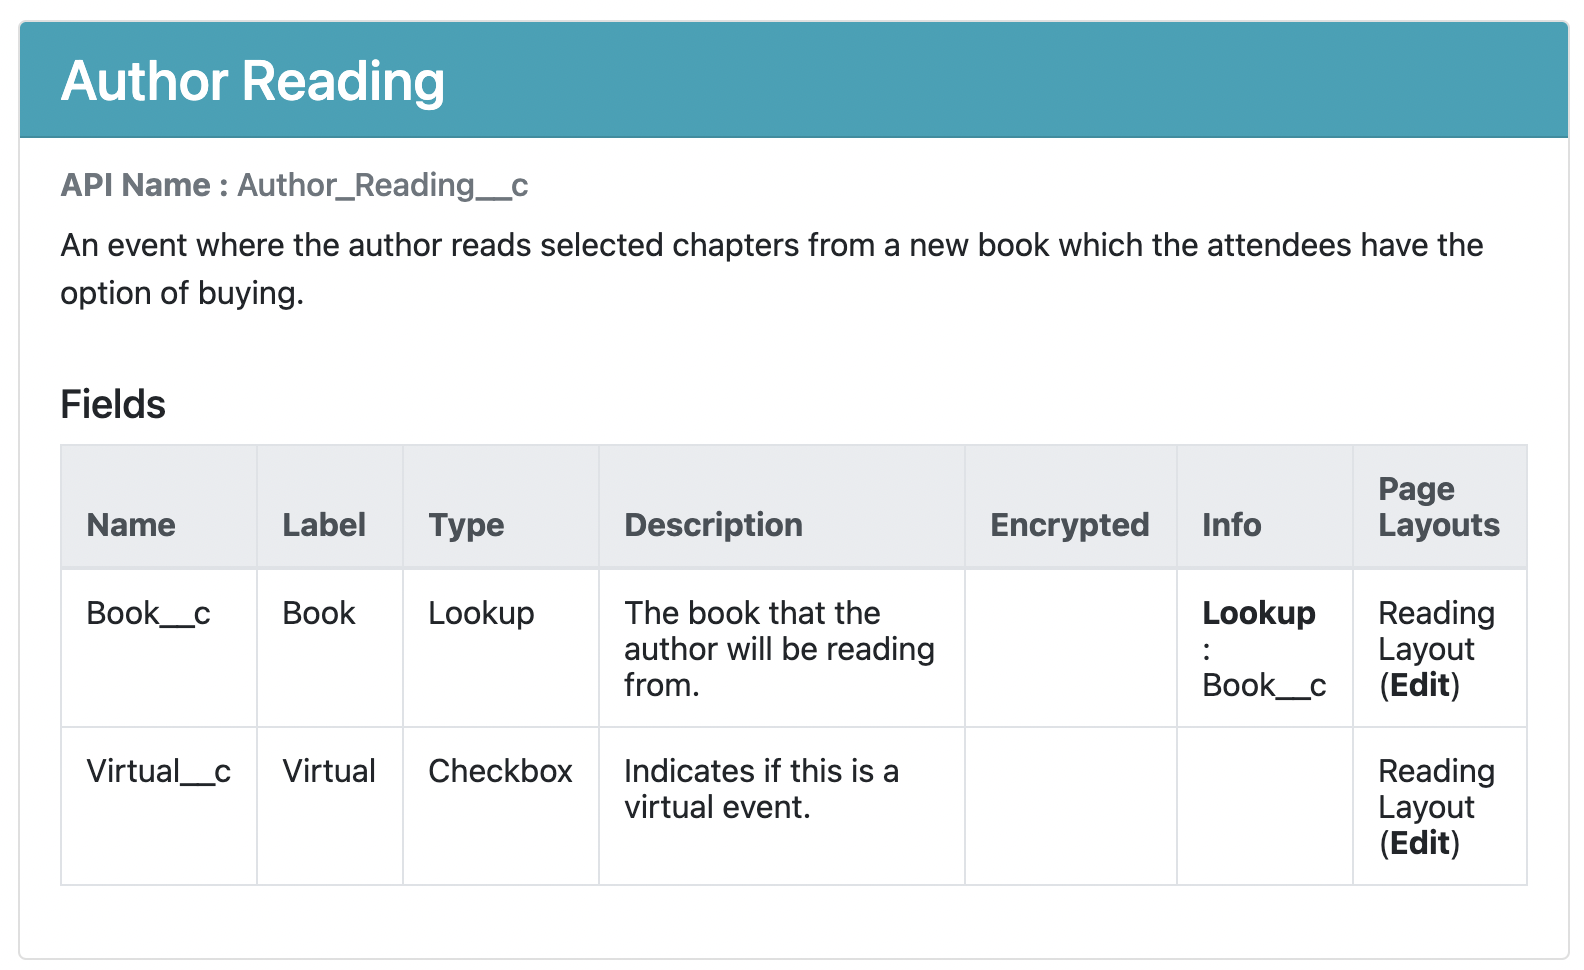Click the Virtual label cell
This screenshot has height=970, width=1584.
329,771
